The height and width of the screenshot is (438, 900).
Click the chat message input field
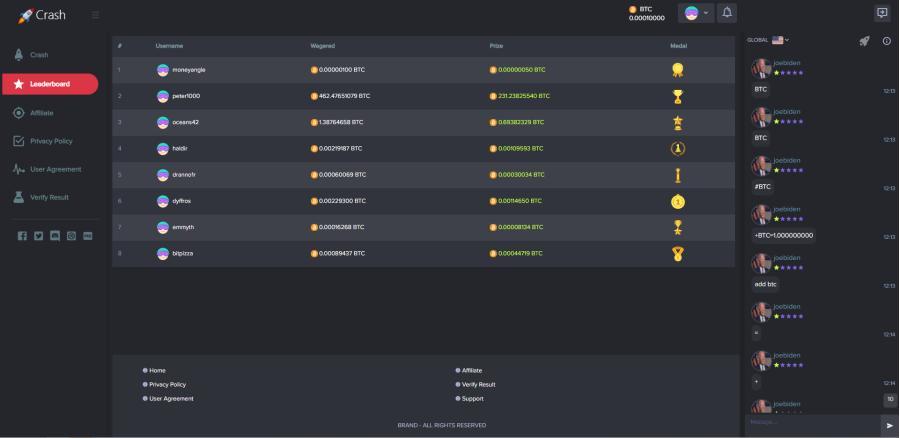(x=813, y=425)
